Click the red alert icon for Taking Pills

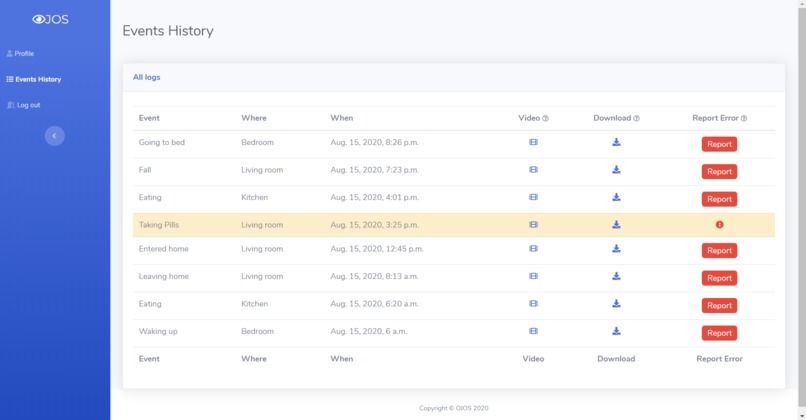[719, 224]
